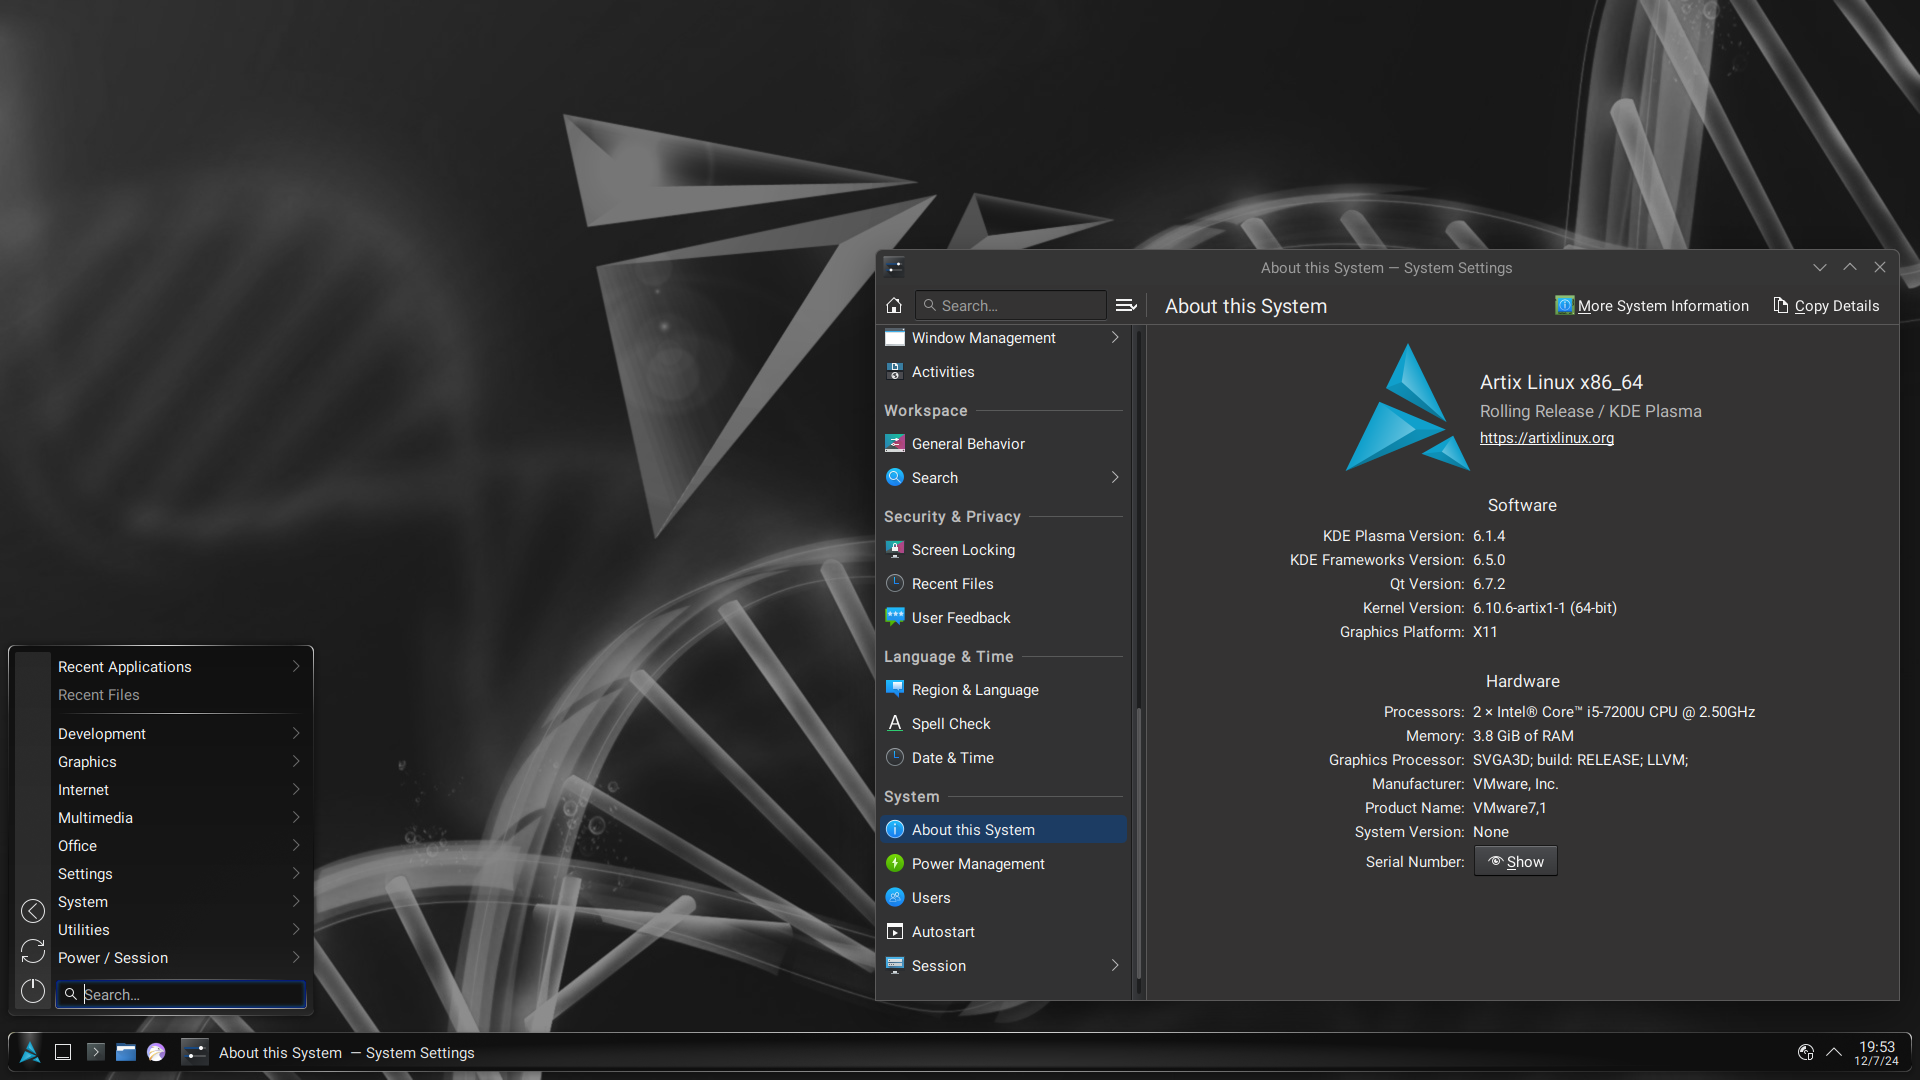Open Power Management icon
Image resolution: width=1920 pixels, height=1080 pixels.
tap(895, 864)
